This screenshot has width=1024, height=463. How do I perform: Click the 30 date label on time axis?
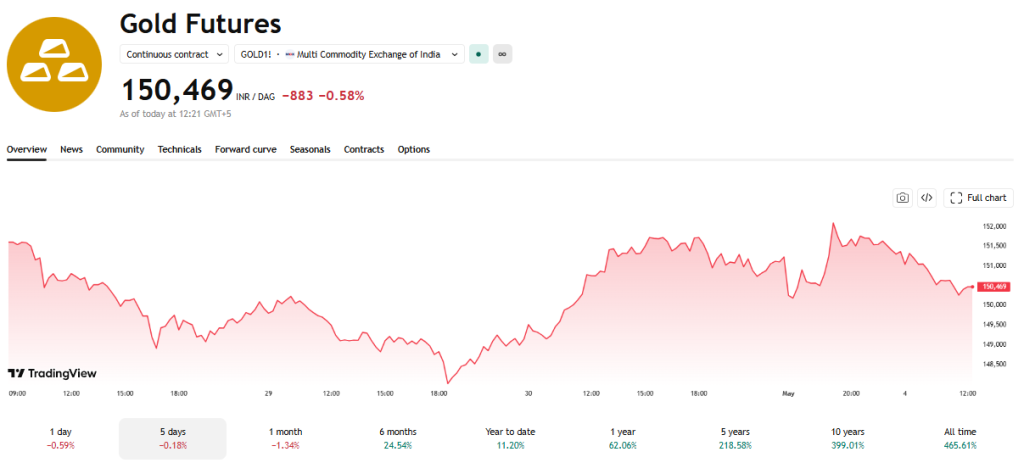pyautogui.click(x=528, y=393)
